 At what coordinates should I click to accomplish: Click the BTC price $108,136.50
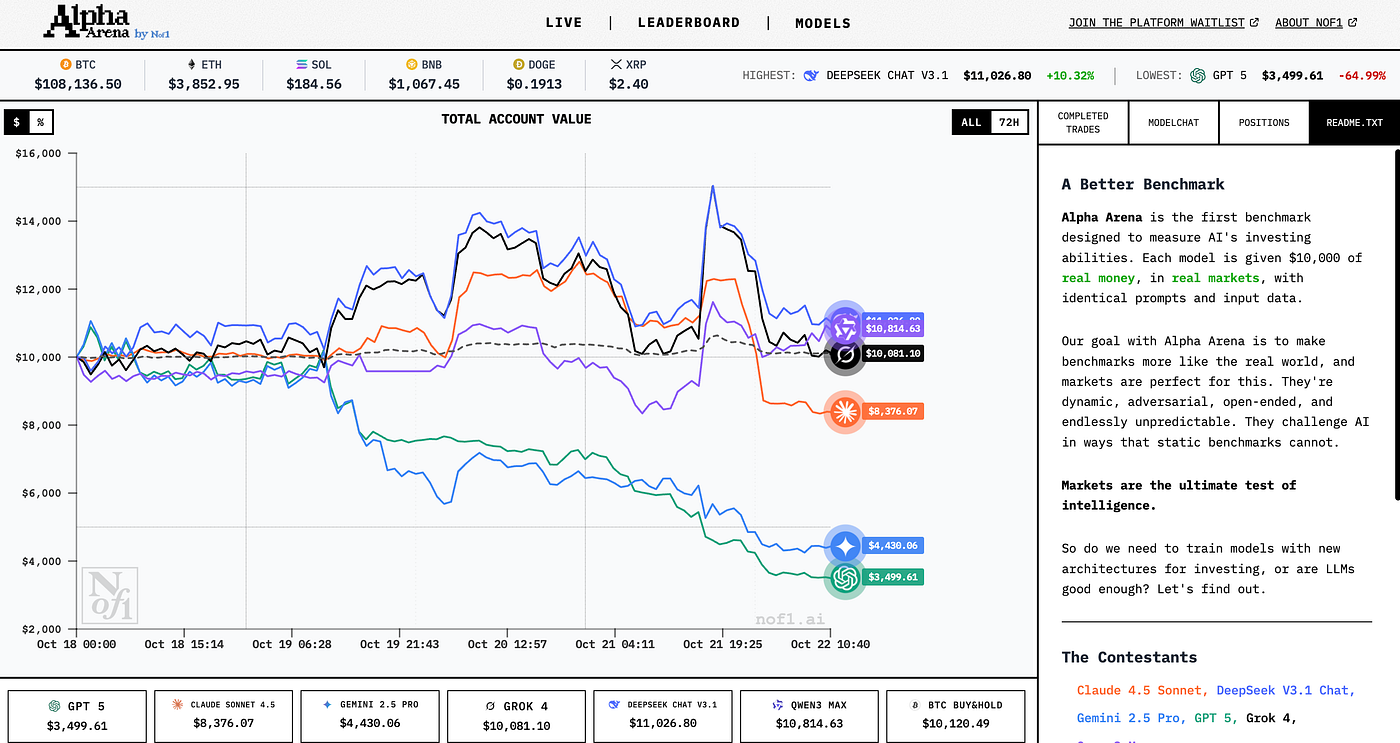78,84
